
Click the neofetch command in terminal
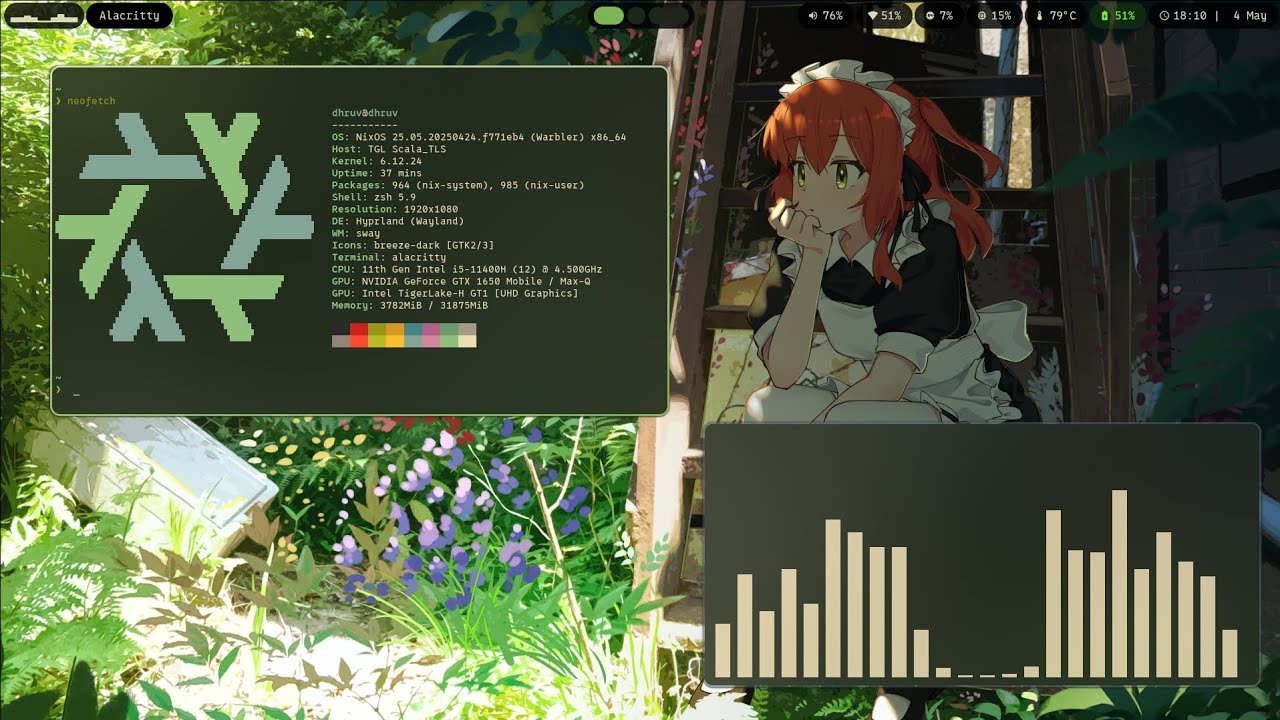tap(91, 101)
